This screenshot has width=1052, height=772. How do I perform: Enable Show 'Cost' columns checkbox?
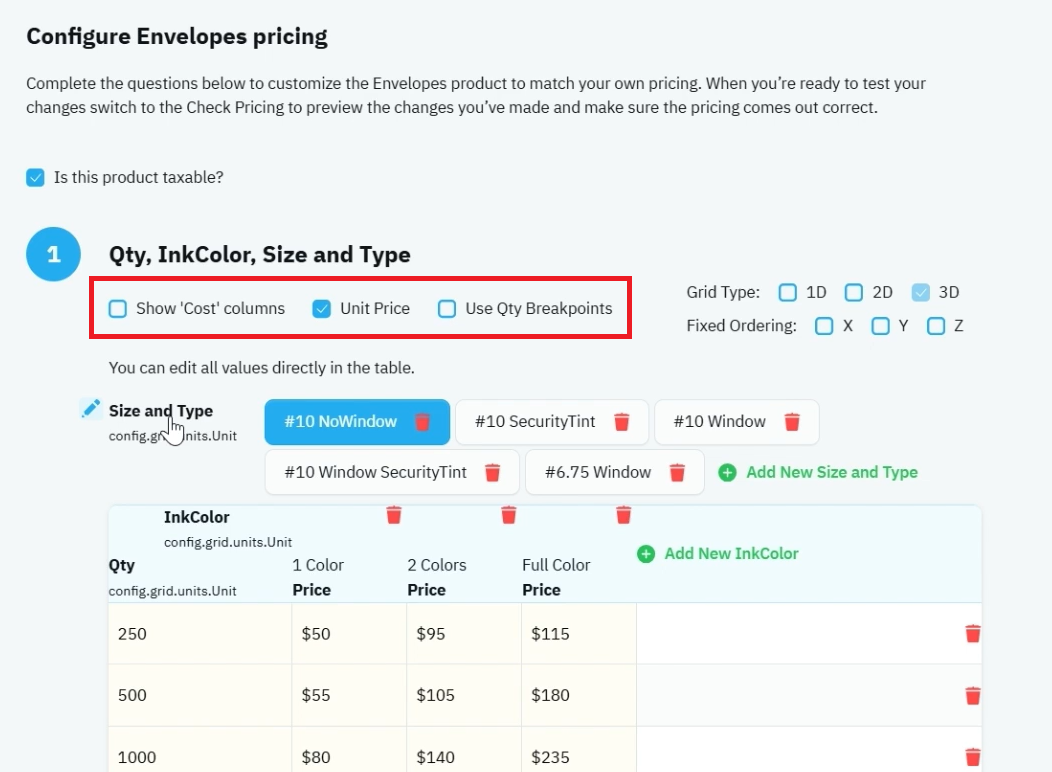click(x=118, y=309)
